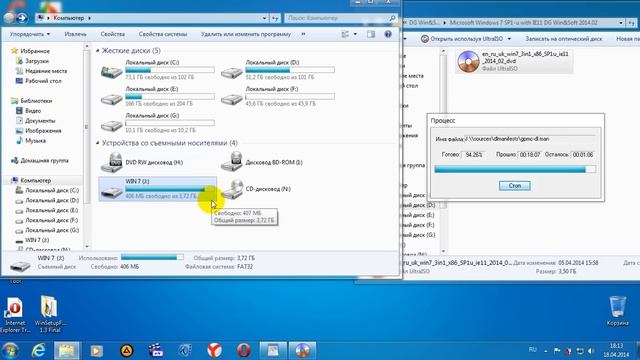The height and width of the screenshot is (360, 640).
Task: Select CD drive (N:) icon
Action: tap(232, 189)
